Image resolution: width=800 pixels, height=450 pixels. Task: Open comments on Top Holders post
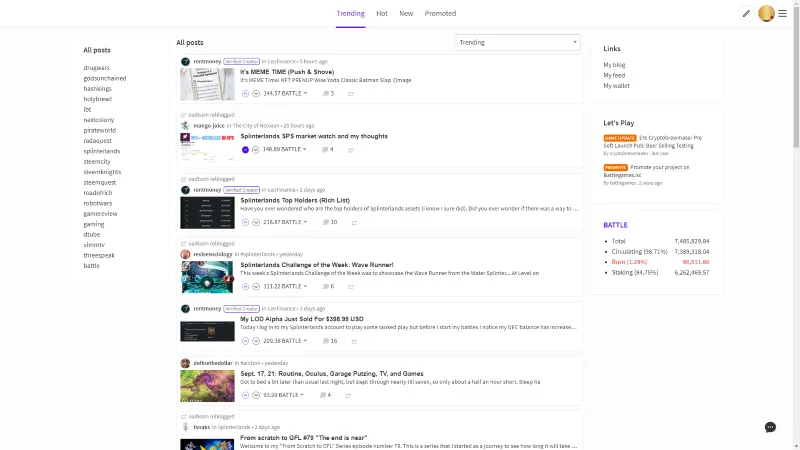tap(330, 222)
